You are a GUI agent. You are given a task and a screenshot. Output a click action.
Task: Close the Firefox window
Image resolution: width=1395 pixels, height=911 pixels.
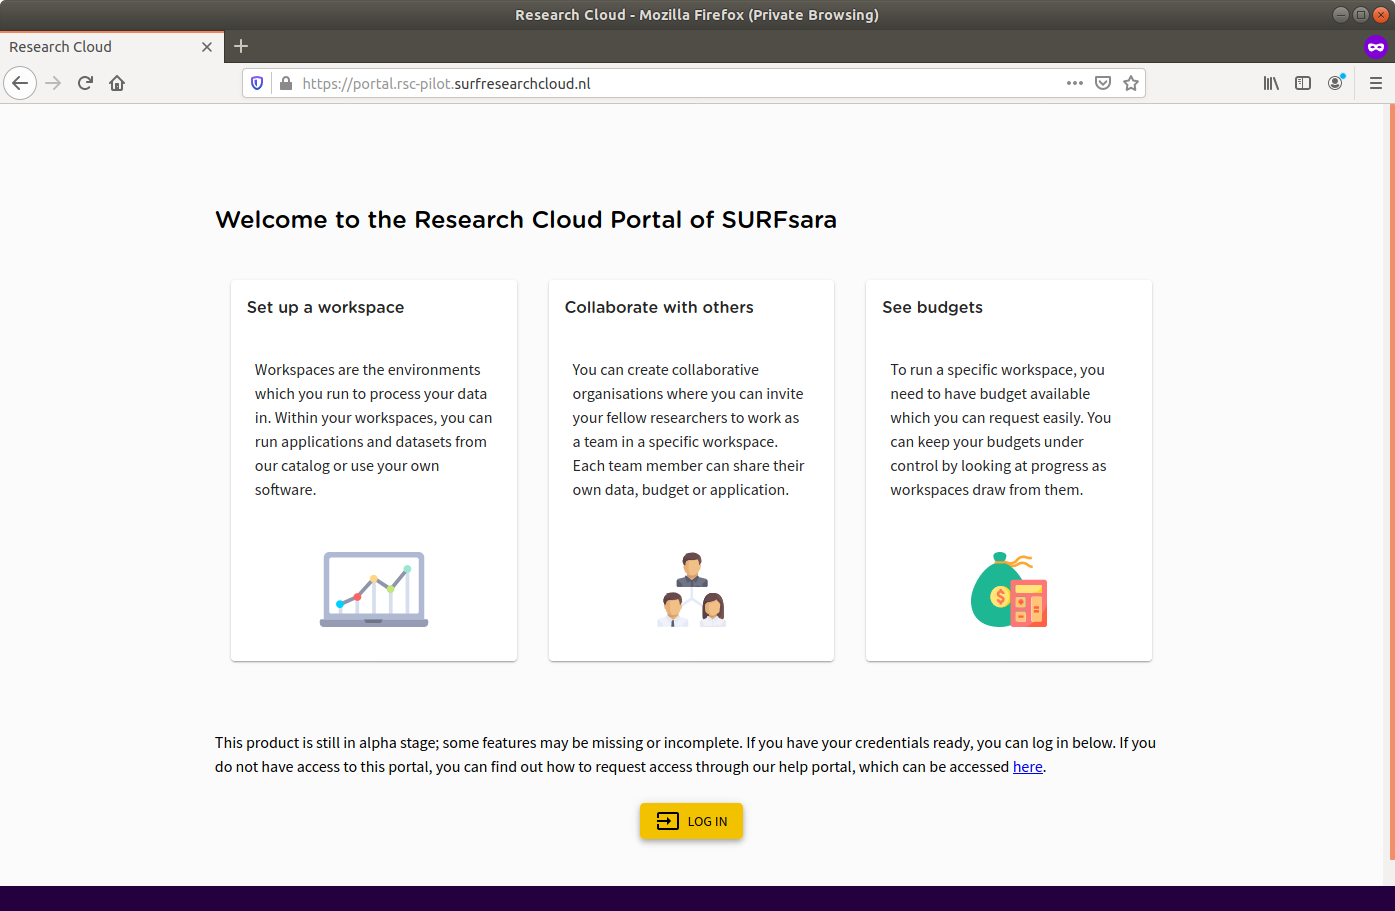coord(1381,15)
